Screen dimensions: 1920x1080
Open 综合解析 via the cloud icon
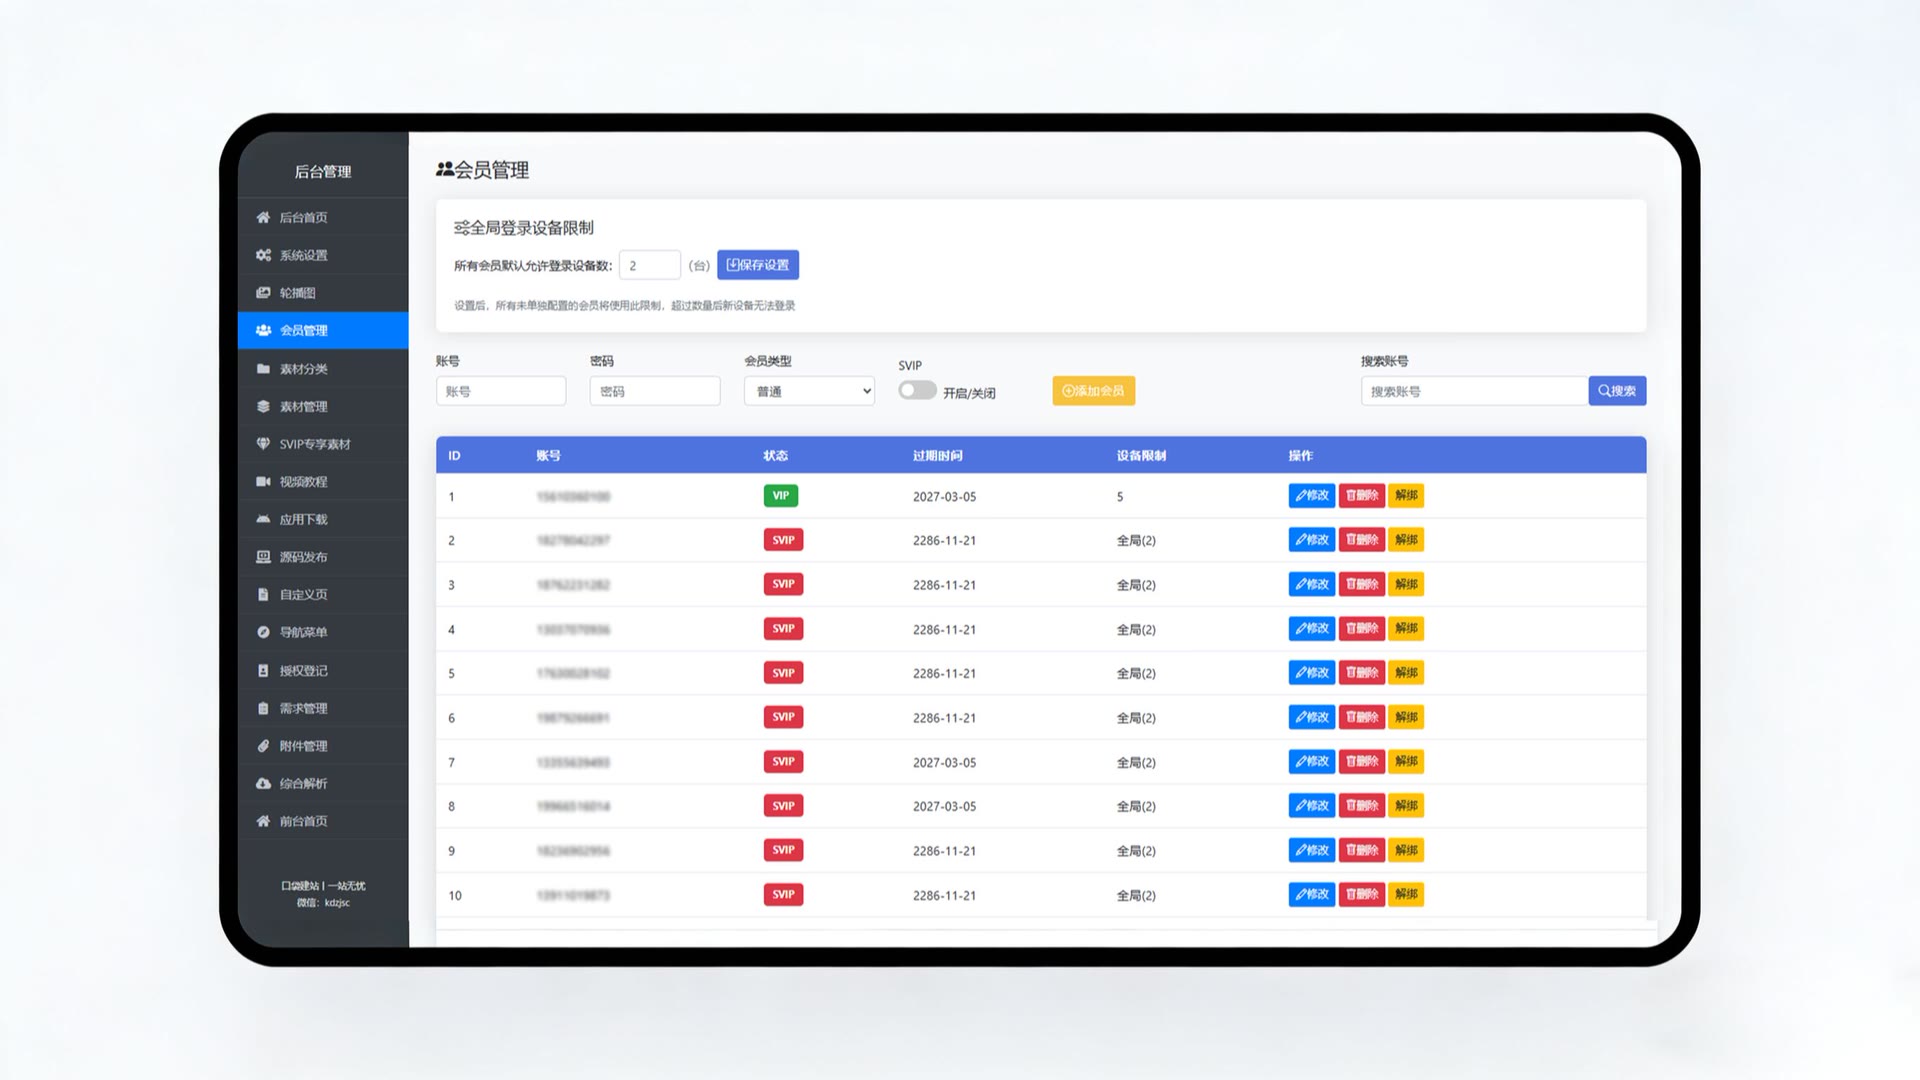(x=262, y=783)
